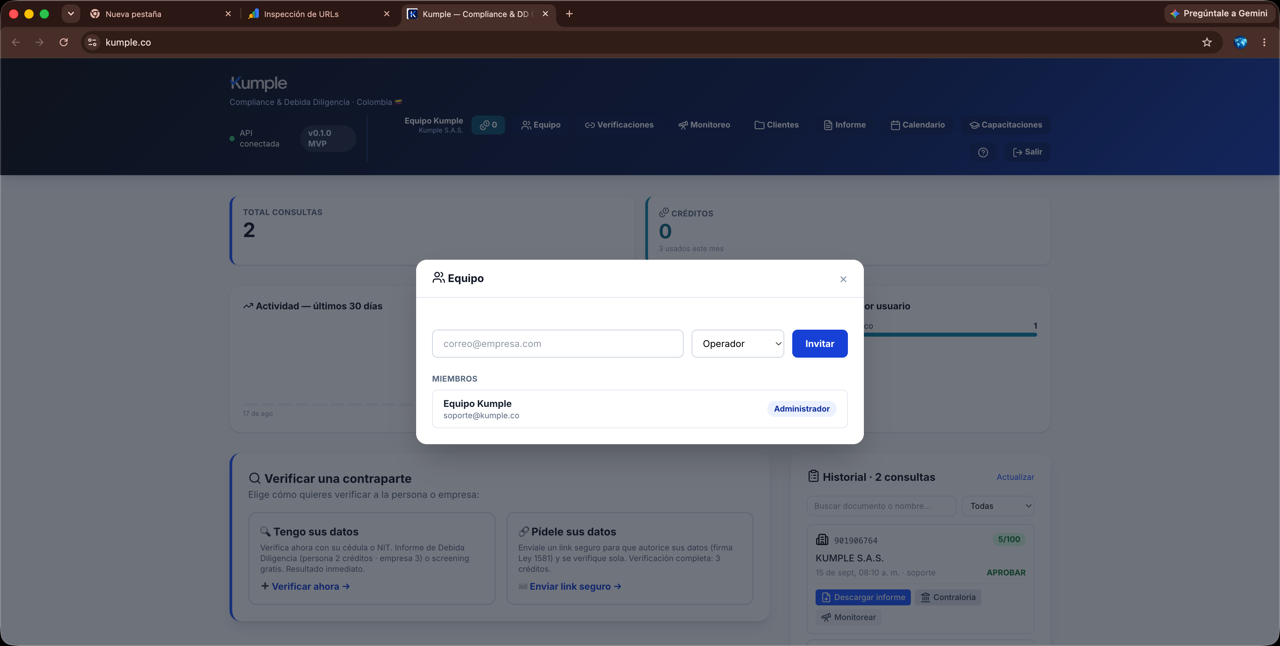Open the Equipo nav item
The image size is (1280, 646).
pos(541,125)
